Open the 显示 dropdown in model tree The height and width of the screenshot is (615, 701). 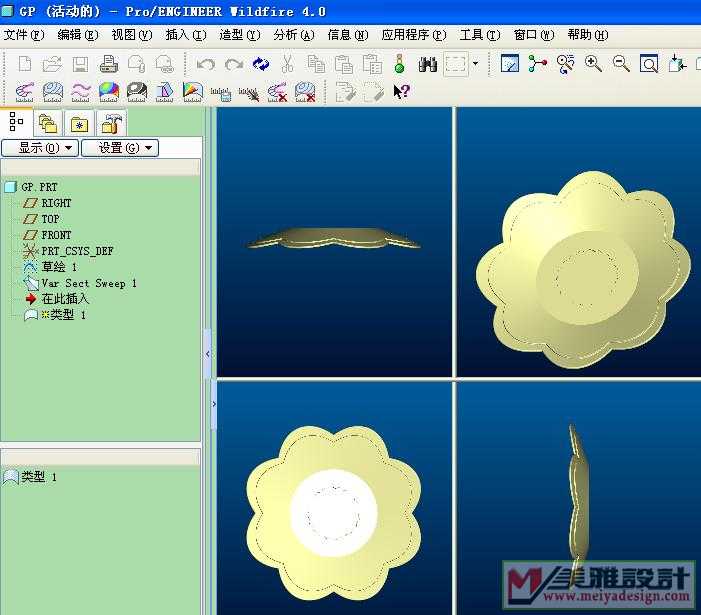click(39, 148)
